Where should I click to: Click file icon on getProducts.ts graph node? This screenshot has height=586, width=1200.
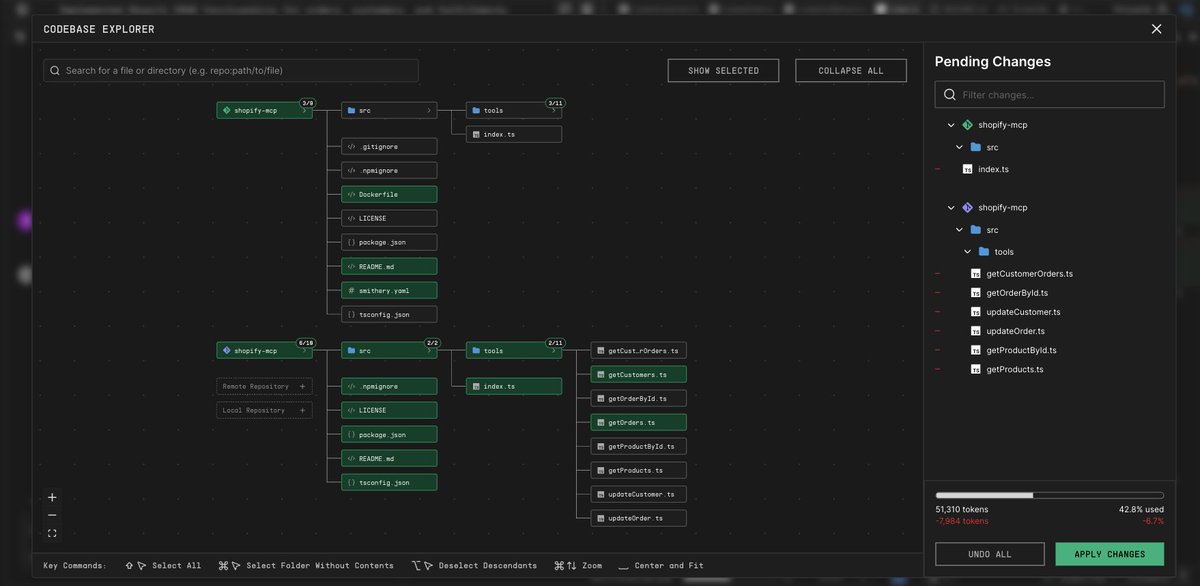pos(600,470)
